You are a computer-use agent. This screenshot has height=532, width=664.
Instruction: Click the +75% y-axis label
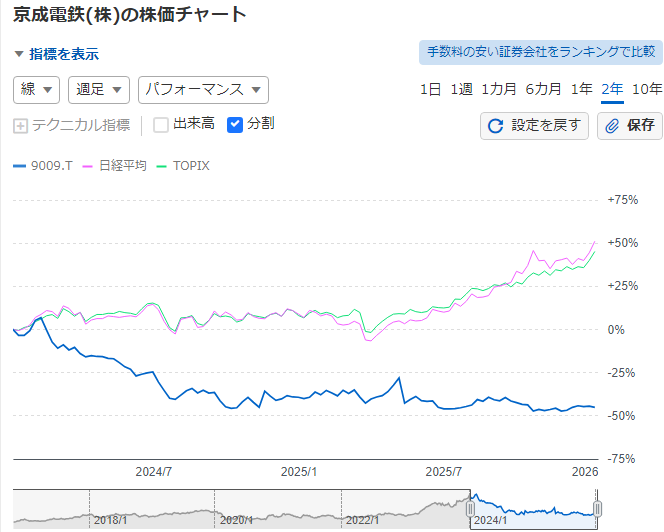[x=622, y=200]
